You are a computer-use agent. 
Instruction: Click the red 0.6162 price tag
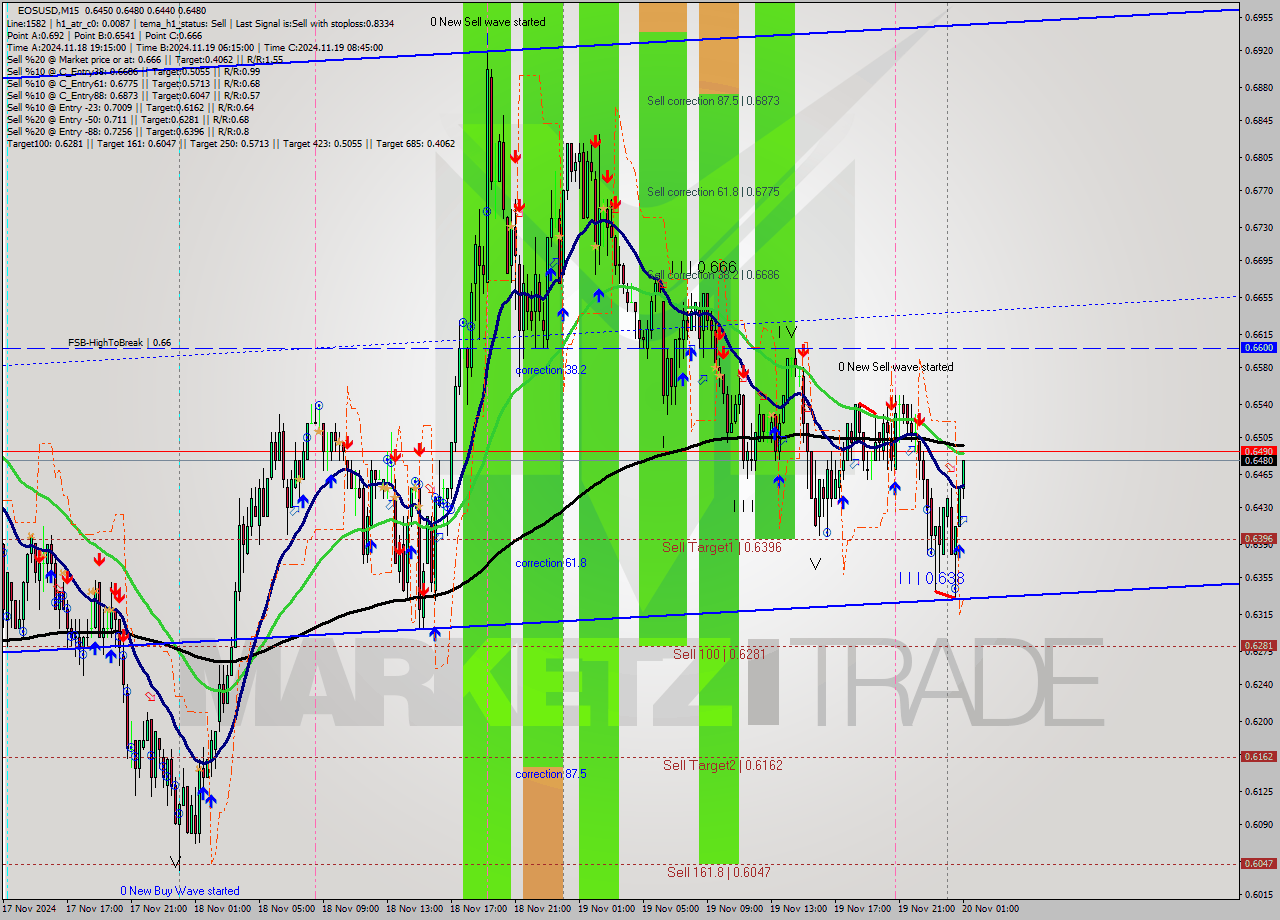click(x=1258, y=757)
